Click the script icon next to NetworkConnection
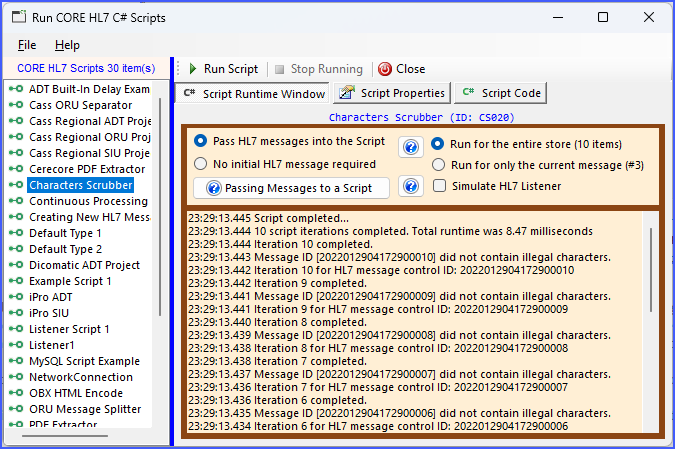Viewport: 675px width, 449px height. (x=16, y=377)
